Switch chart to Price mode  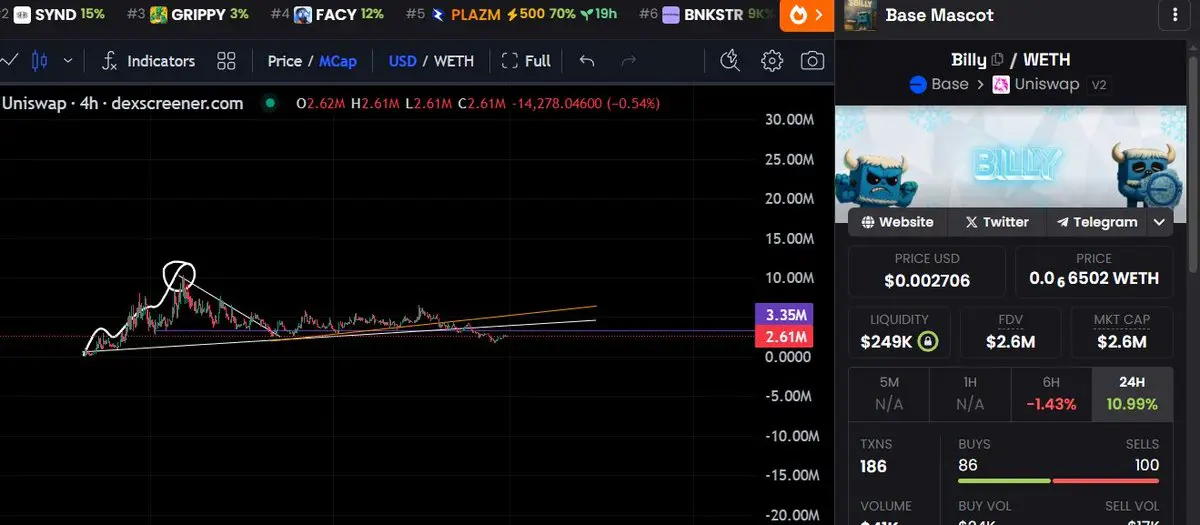(x=284, y=61)
